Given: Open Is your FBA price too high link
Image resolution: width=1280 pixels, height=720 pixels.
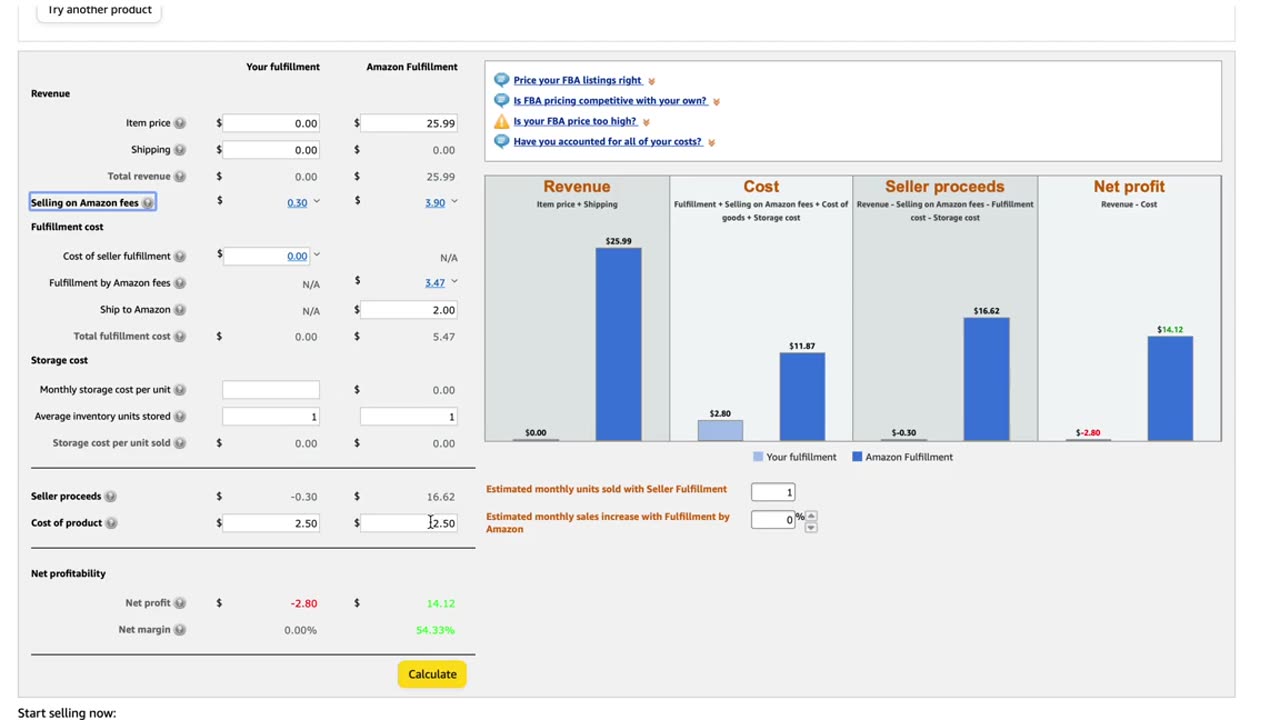Looking at the screenshot, I should click(x=575, y=121).
